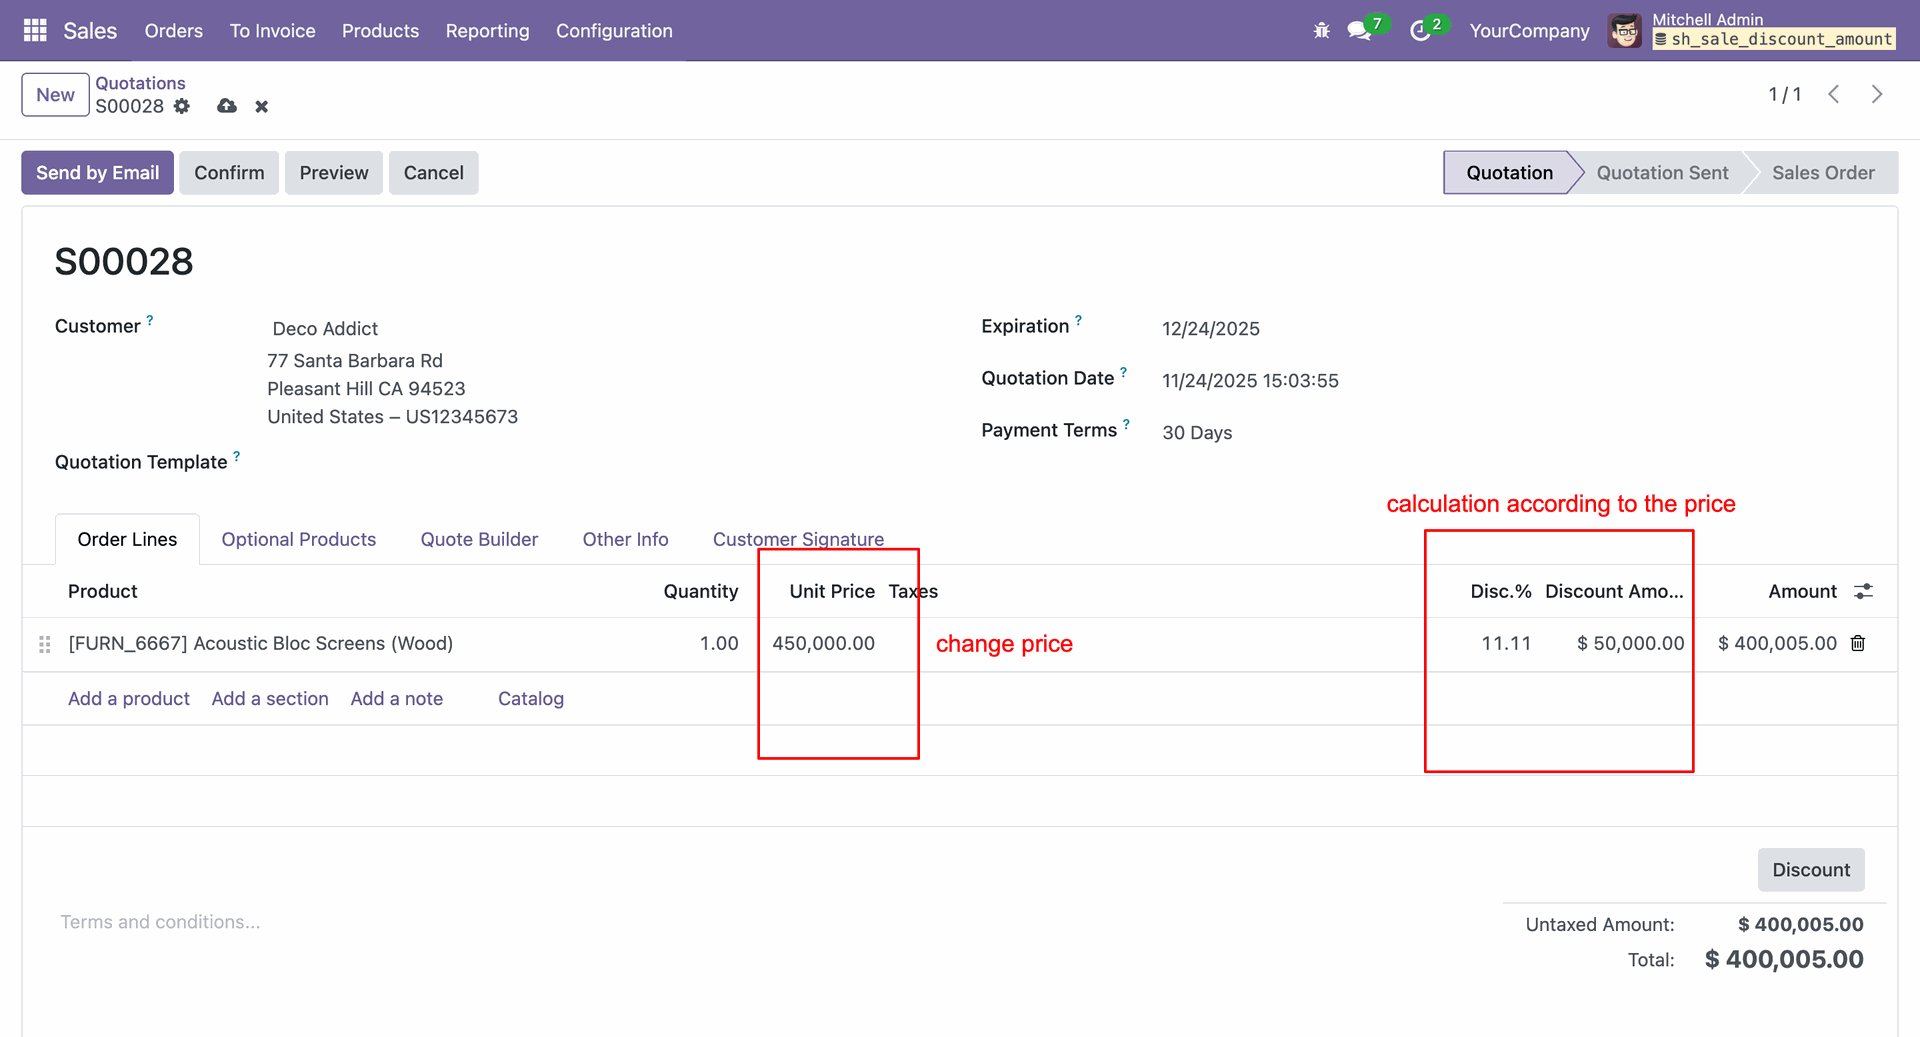Click the Add a product link
The height and width of the screenshot is (1037, 1920).
click(x=128, y=698)
